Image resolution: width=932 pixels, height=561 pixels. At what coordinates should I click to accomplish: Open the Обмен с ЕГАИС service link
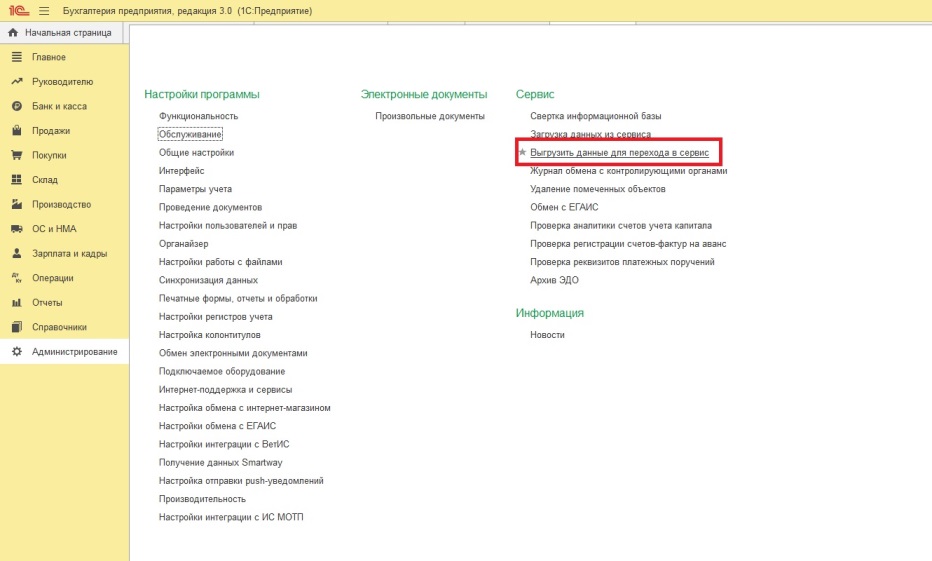pos(564,207)
